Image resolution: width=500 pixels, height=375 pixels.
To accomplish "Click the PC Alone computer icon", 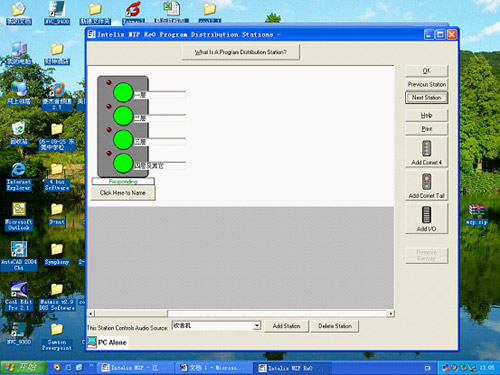I will [92, 342].
